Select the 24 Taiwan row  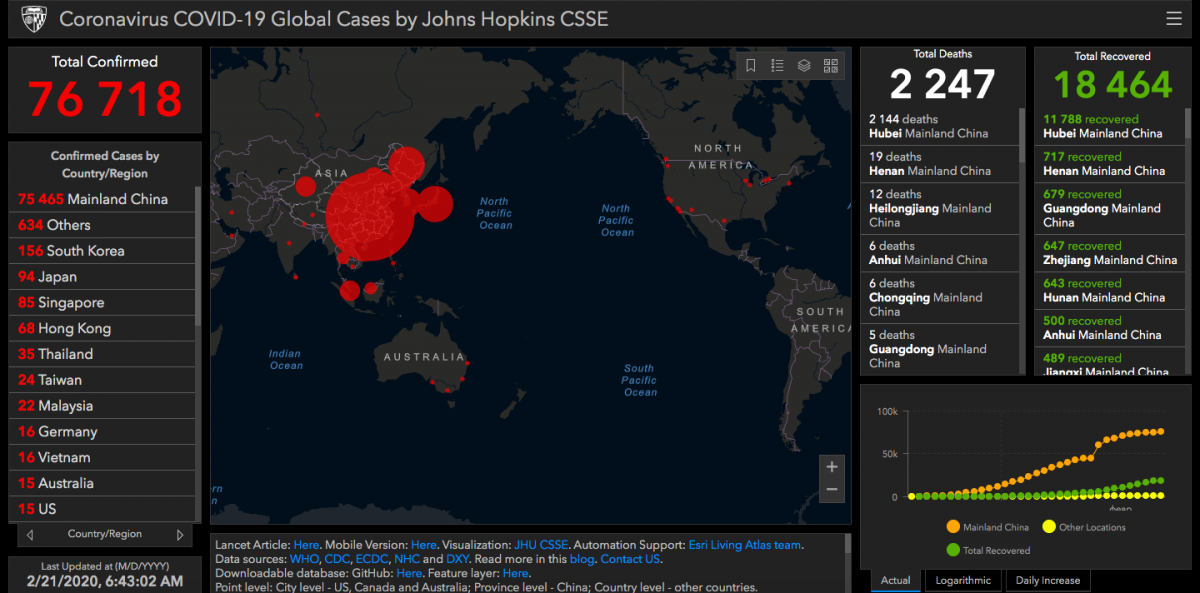[x=102, y=380]
